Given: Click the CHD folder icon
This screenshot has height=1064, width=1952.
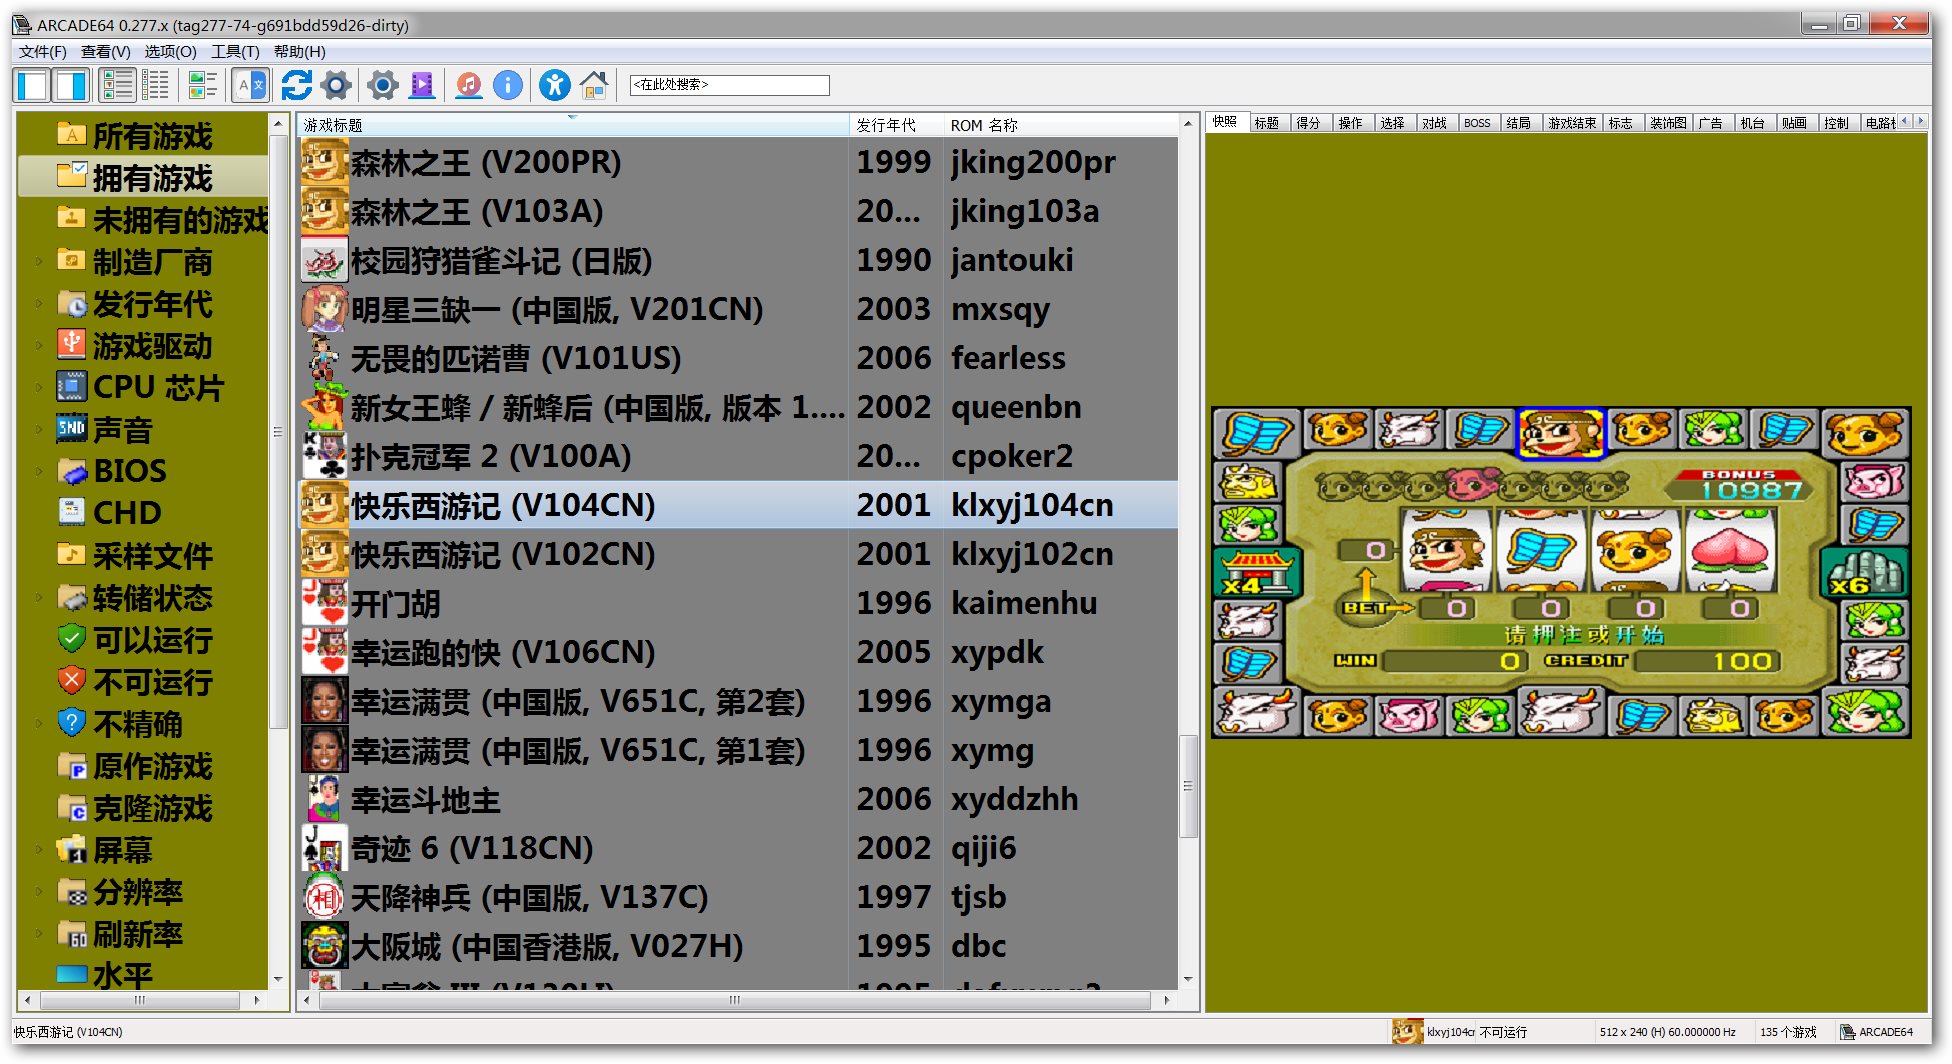Looking at the screenshot, I should (x=72, y=512).
